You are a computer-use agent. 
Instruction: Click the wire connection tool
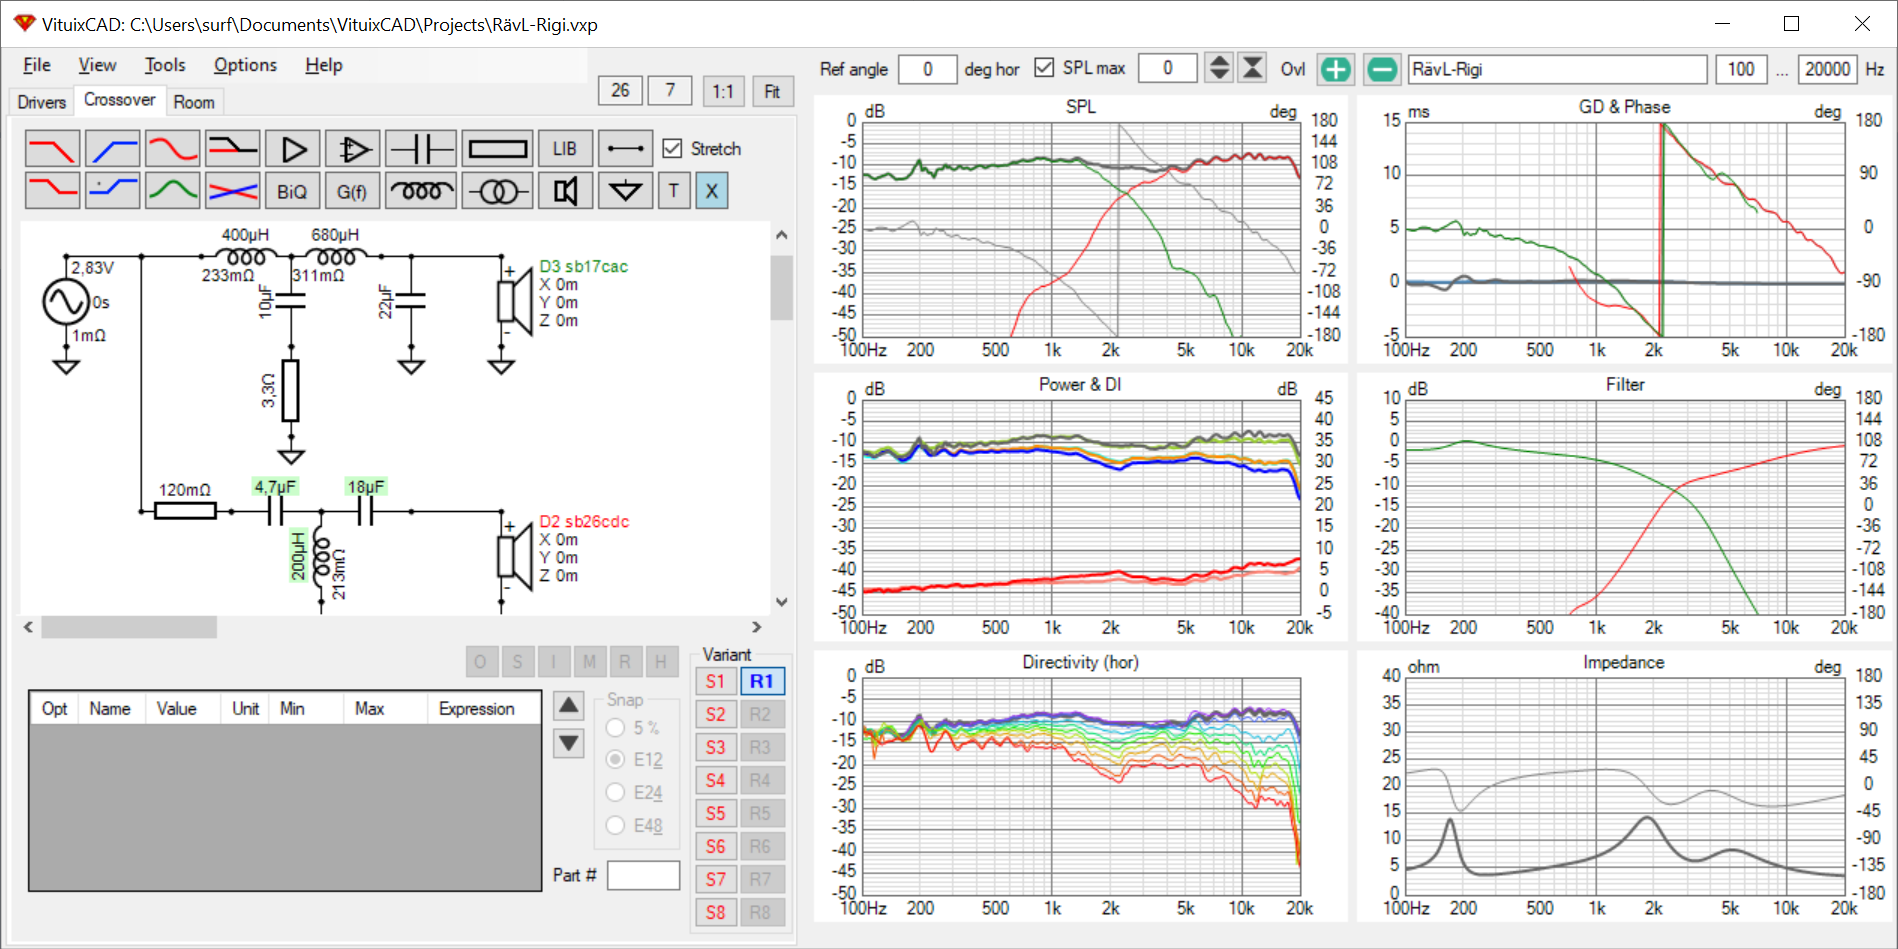click(625, 149)
